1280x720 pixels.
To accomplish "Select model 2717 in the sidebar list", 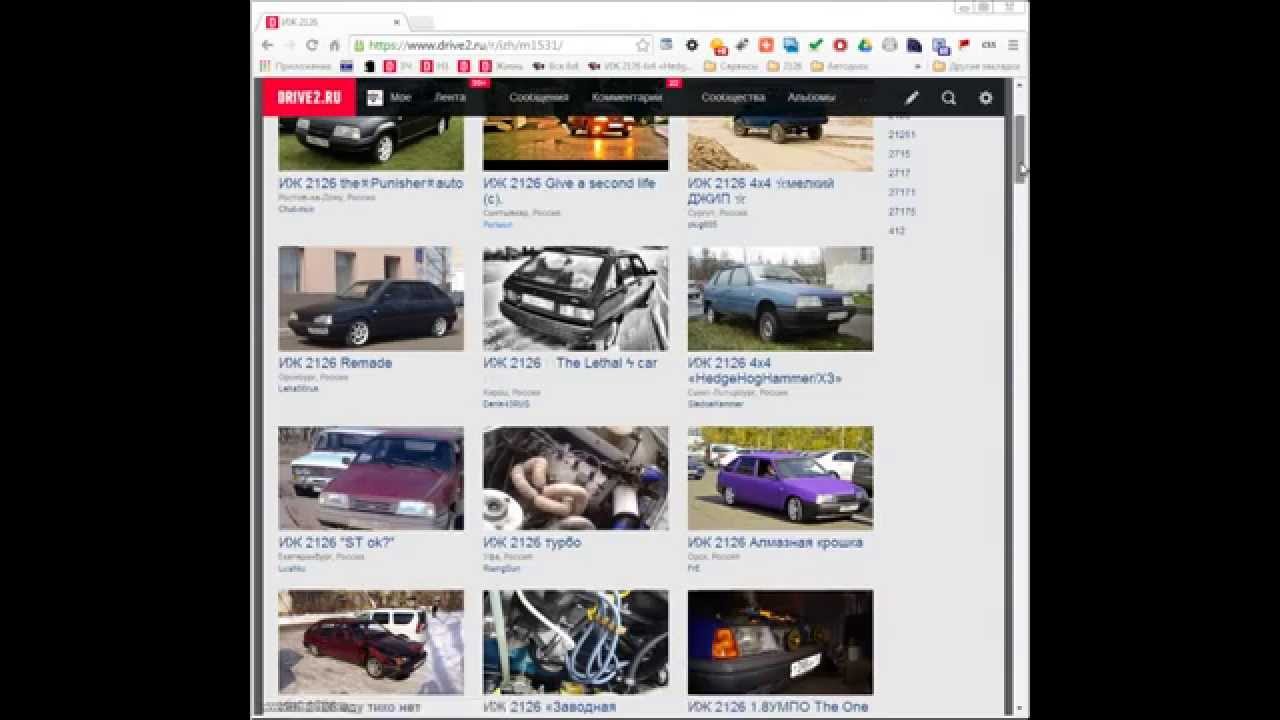I will [x=899, y=173].
